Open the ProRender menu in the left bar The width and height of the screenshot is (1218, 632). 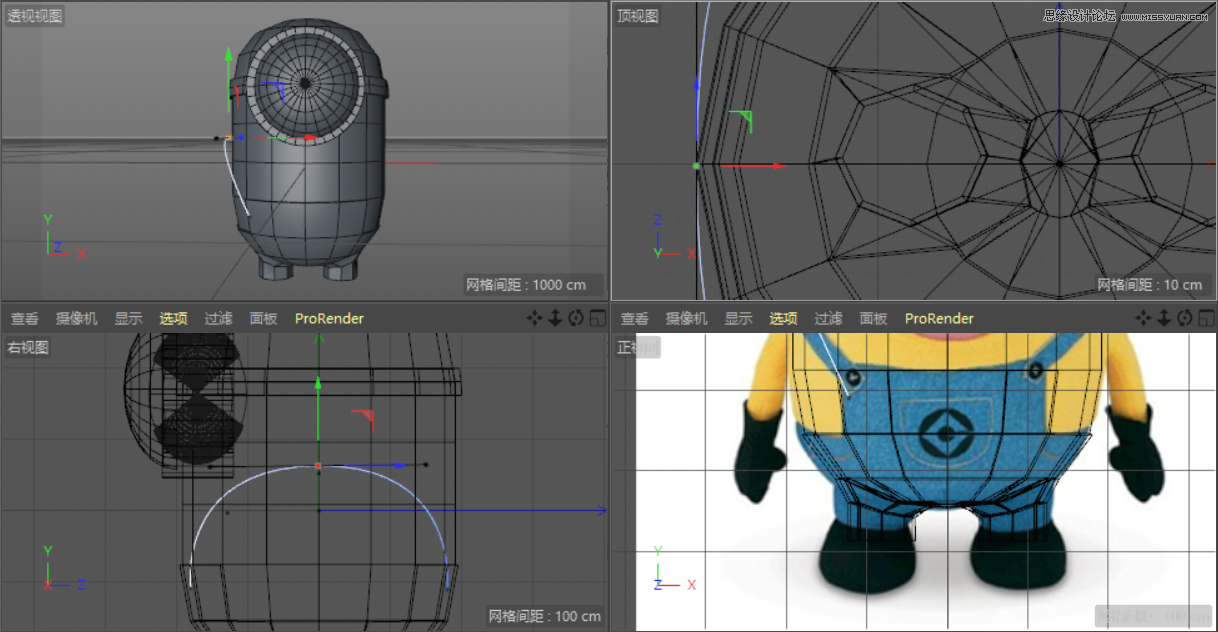pyautogui.click(x=329, y=318)
